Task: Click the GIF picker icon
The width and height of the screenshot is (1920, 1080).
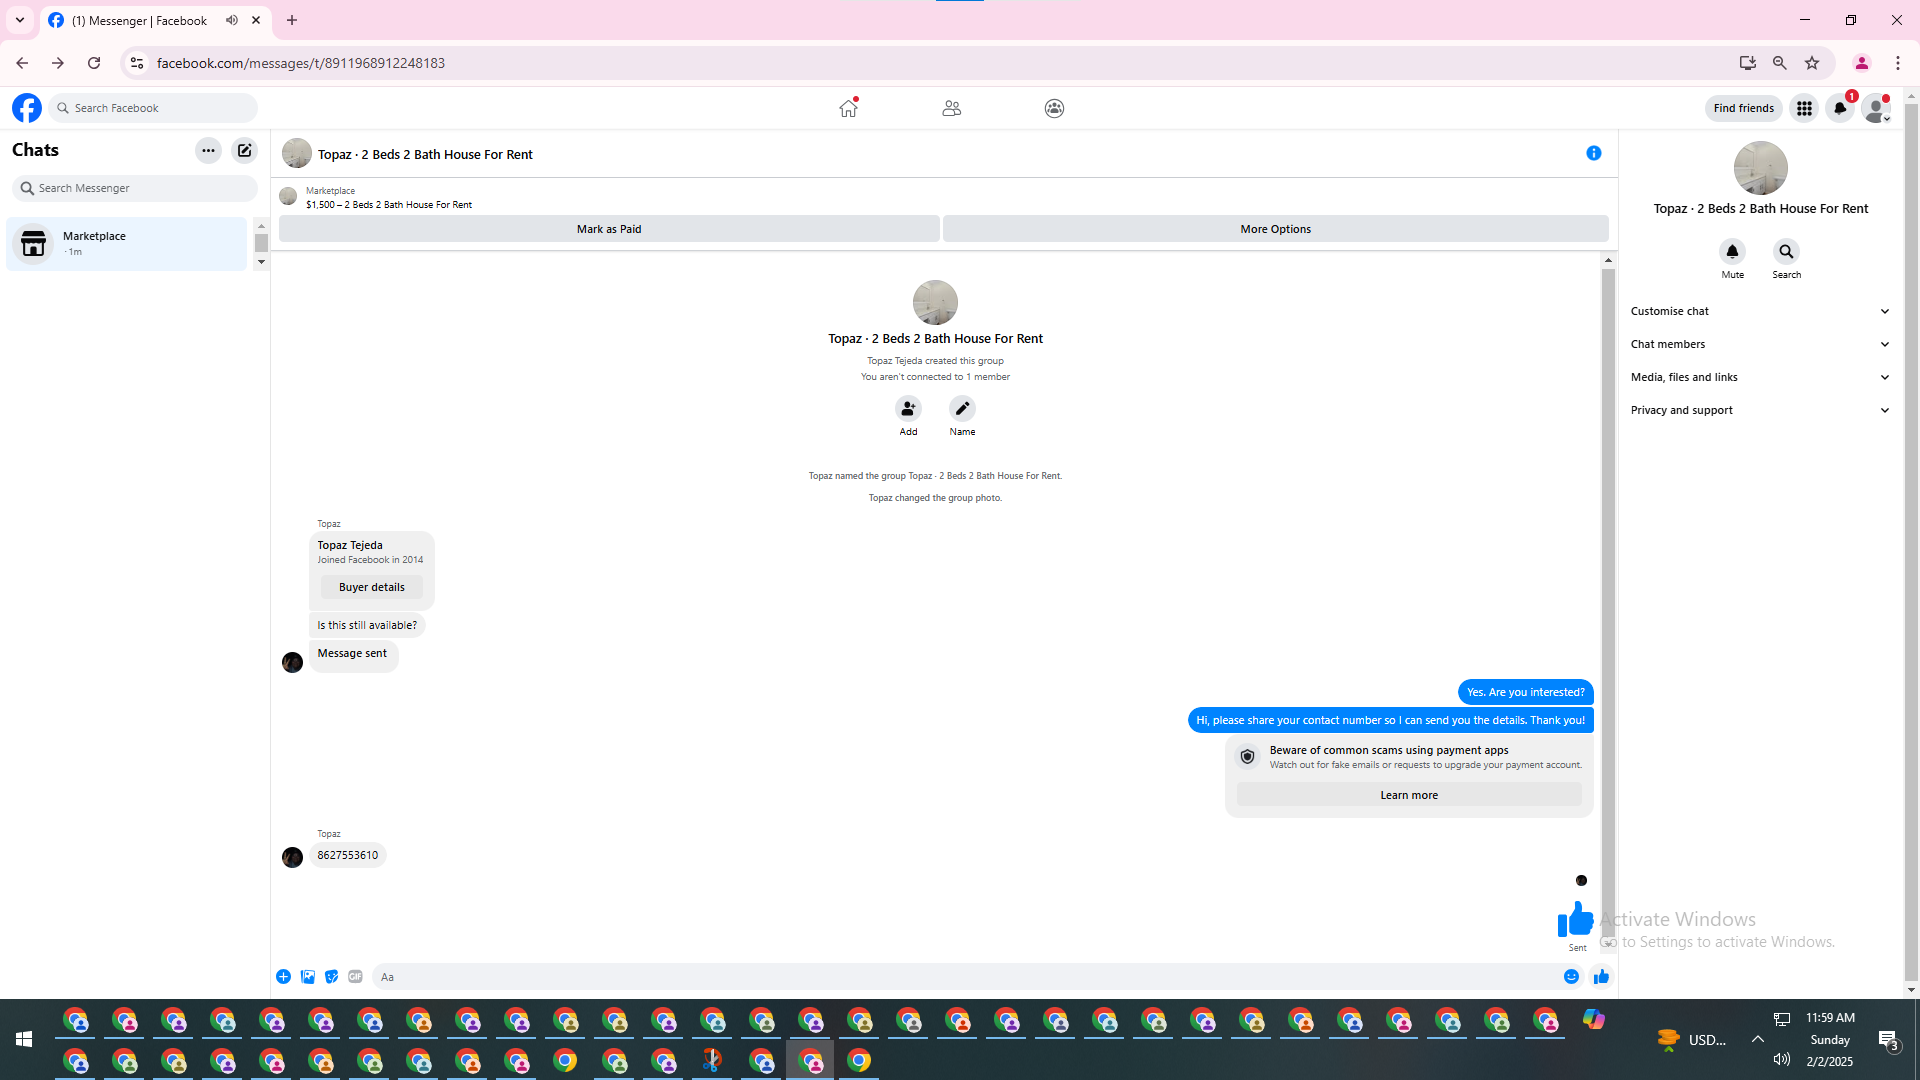Action: (x=355, y=977)
